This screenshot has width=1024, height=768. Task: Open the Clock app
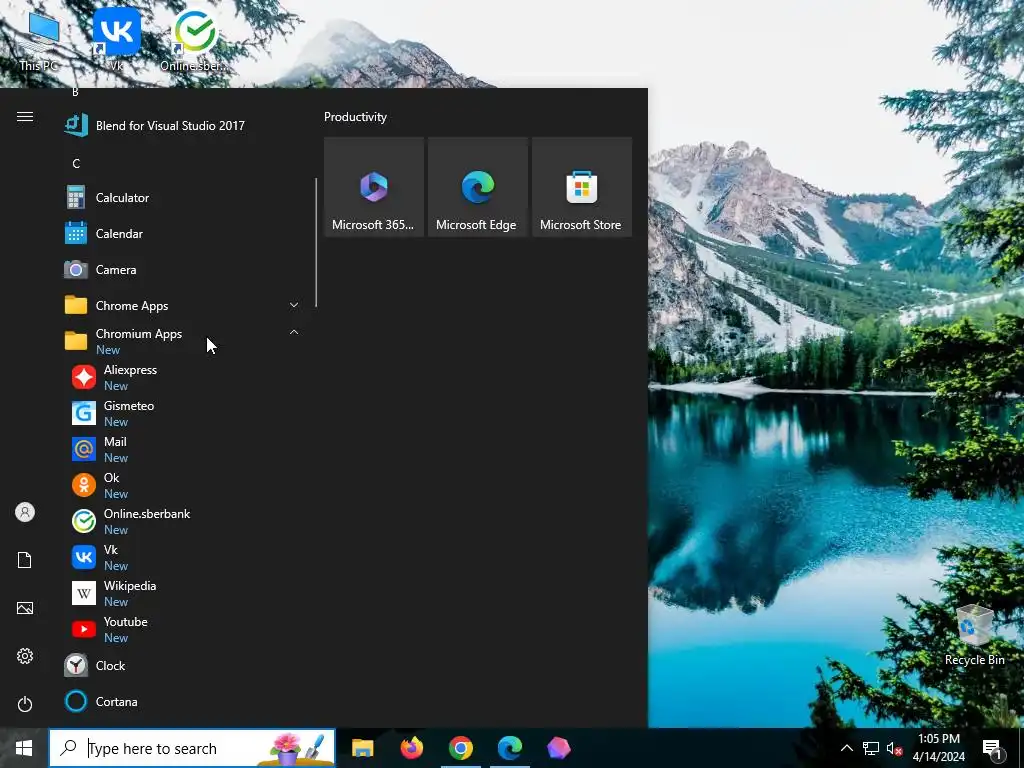[183, 665]
